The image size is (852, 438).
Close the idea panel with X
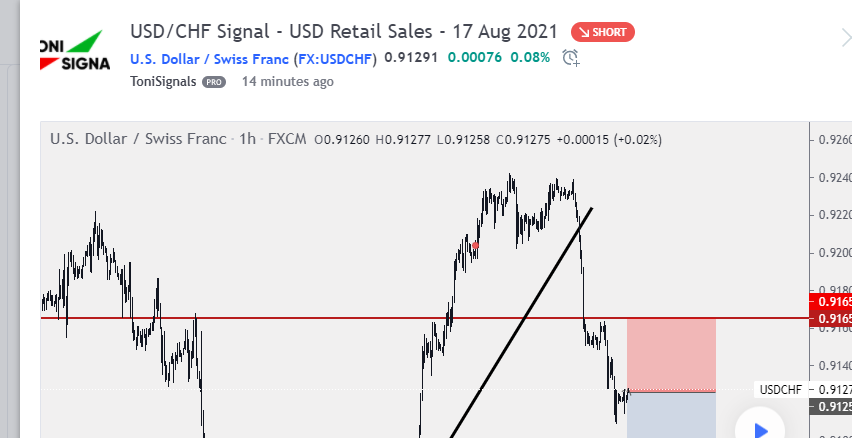click(x=846, y=39)
